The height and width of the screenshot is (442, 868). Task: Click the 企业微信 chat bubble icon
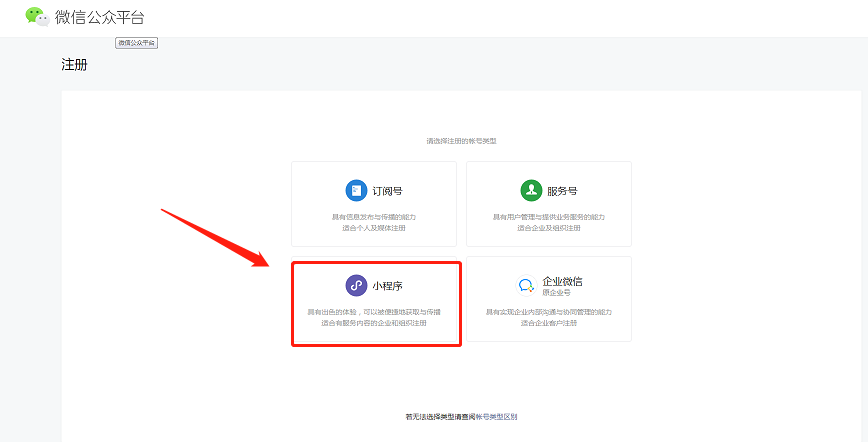[525, 286]
